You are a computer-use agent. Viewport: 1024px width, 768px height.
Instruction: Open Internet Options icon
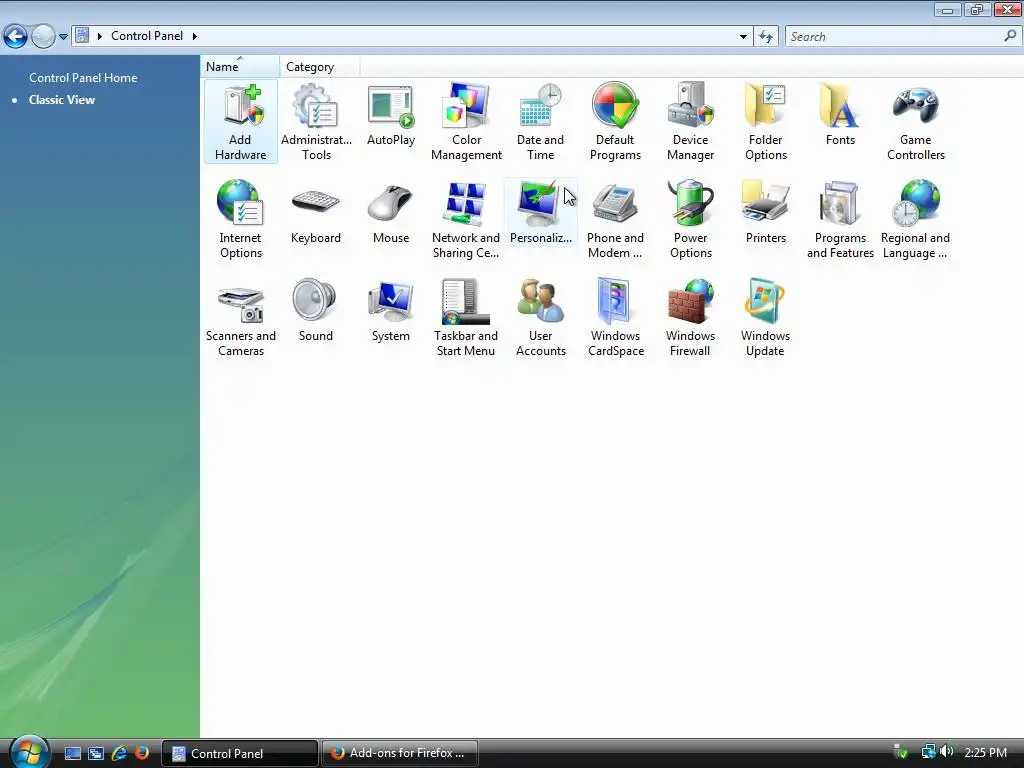pos(240,220)
